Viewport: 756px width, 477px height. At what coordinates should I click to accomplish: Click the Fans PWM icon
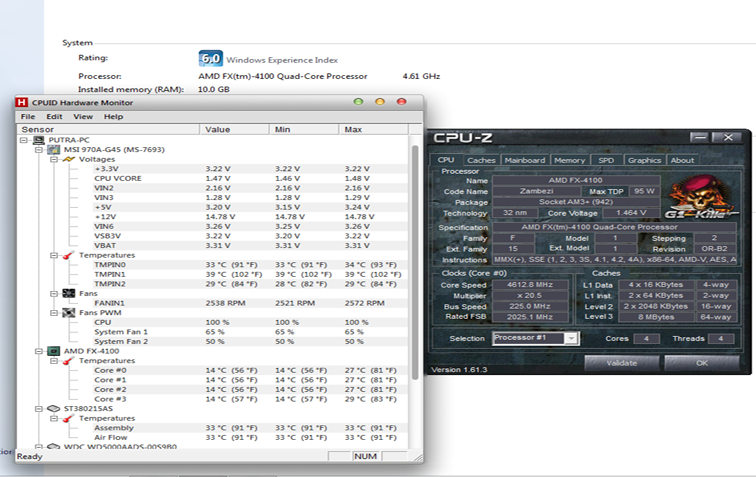click(x=69, y=313)
